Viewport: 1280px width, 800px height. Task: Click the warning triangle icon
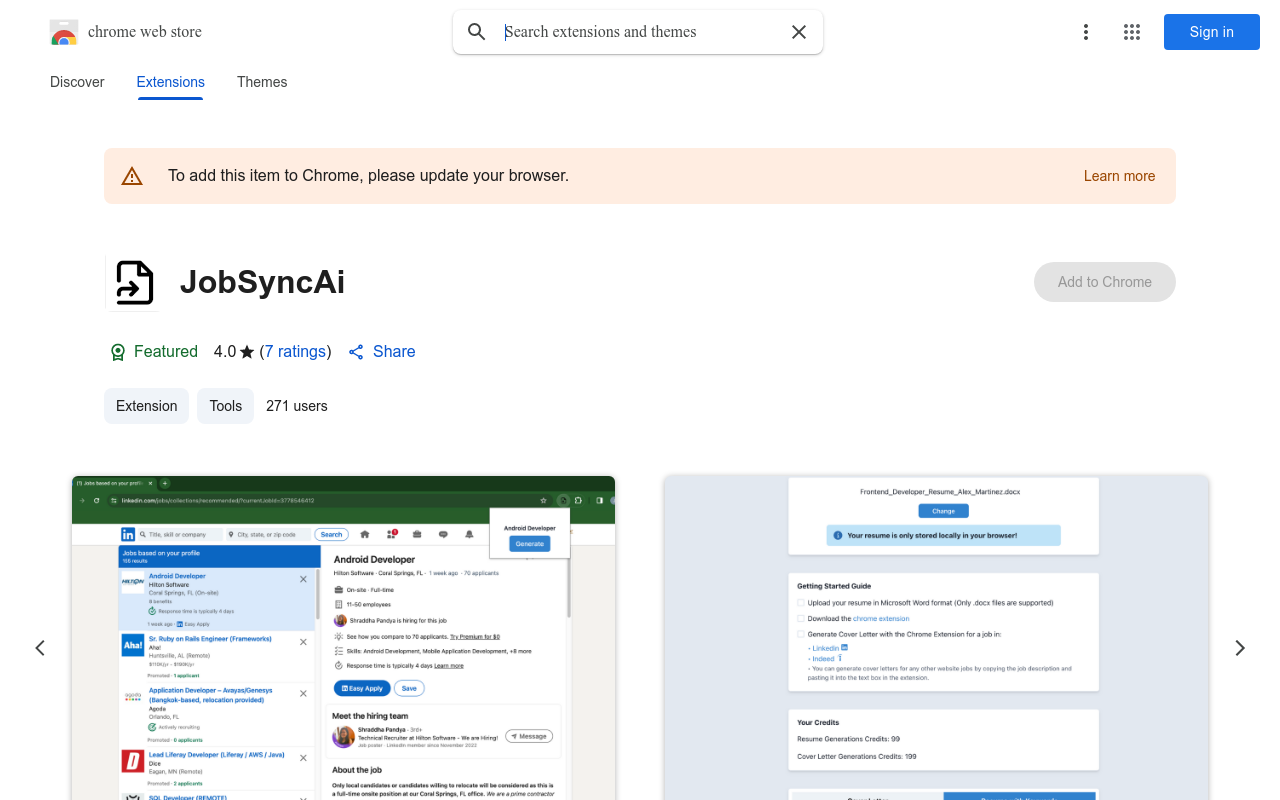click(132, 176)
